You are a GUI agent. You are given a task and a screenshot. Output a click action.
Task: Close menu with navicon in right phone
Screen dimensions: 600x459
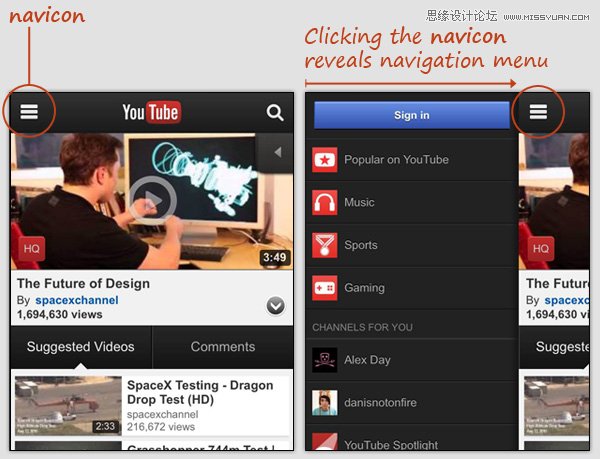tap(538, 112)
